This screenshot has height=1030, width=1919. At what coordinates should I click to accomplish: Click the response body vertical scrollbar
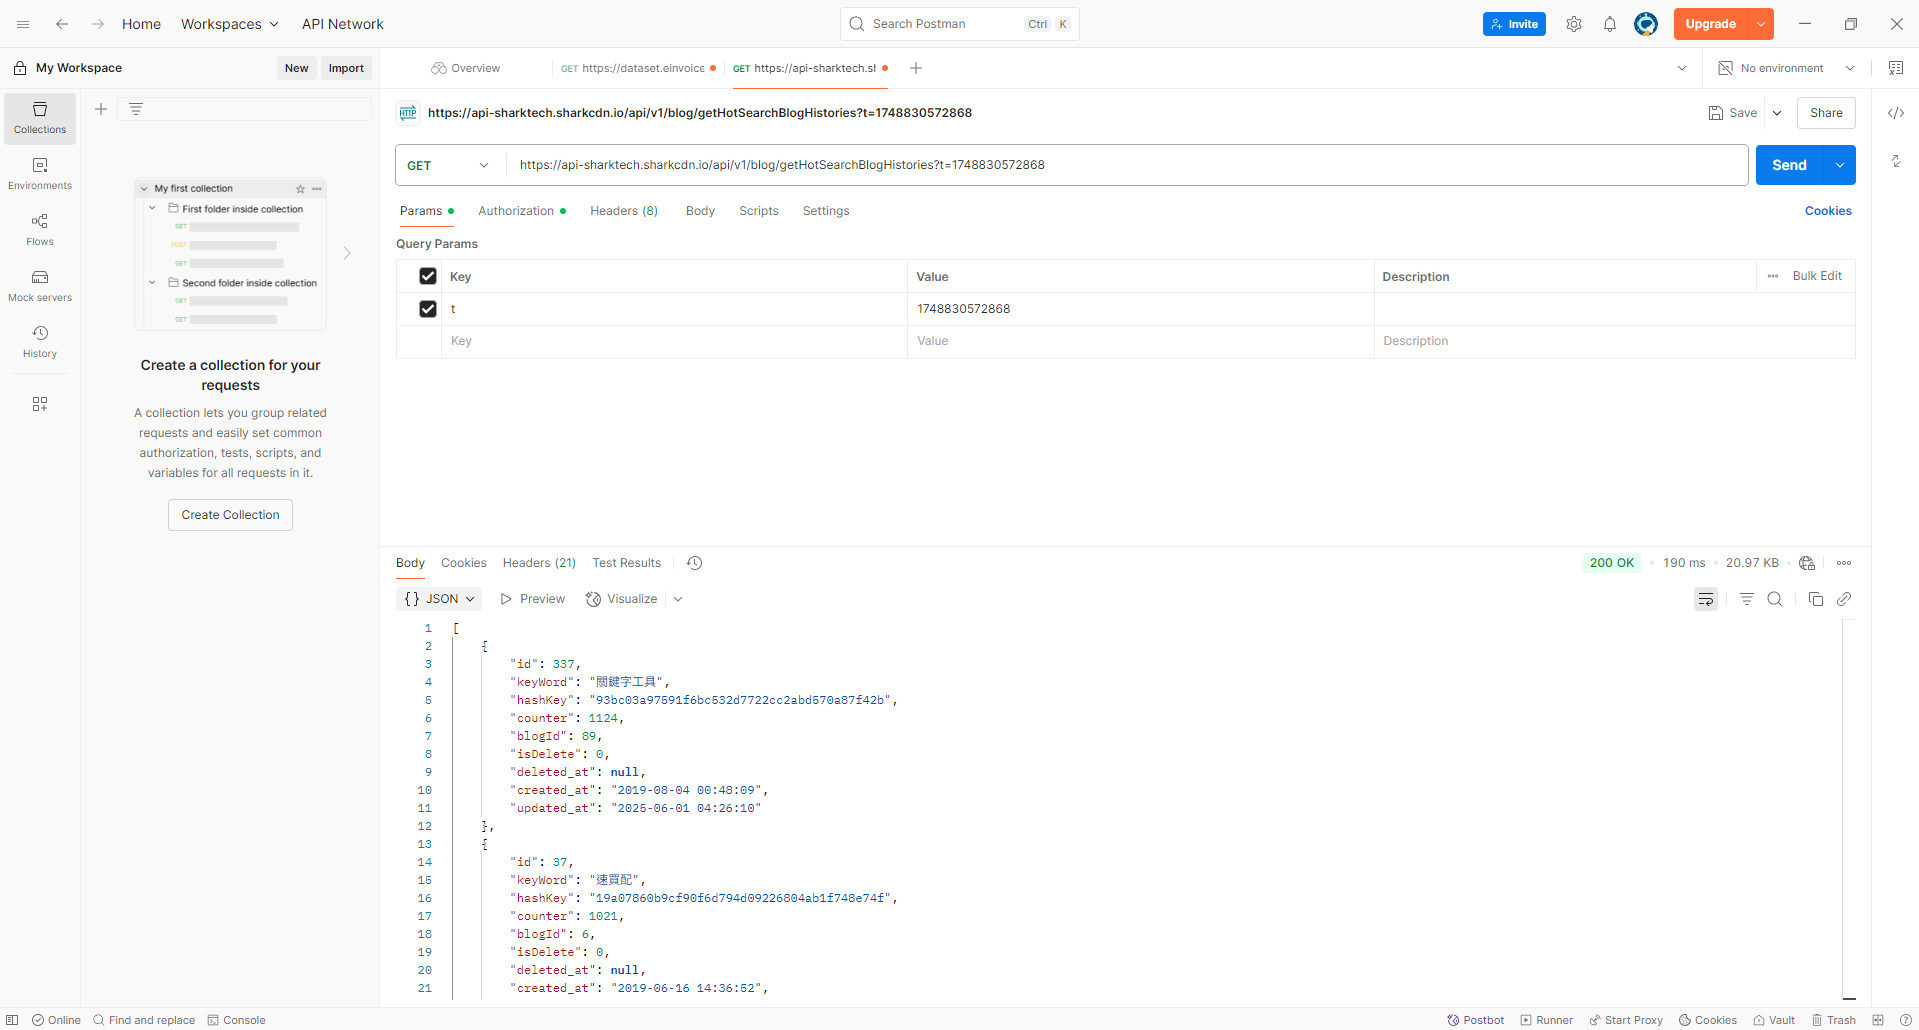(x=1849, y=809)
